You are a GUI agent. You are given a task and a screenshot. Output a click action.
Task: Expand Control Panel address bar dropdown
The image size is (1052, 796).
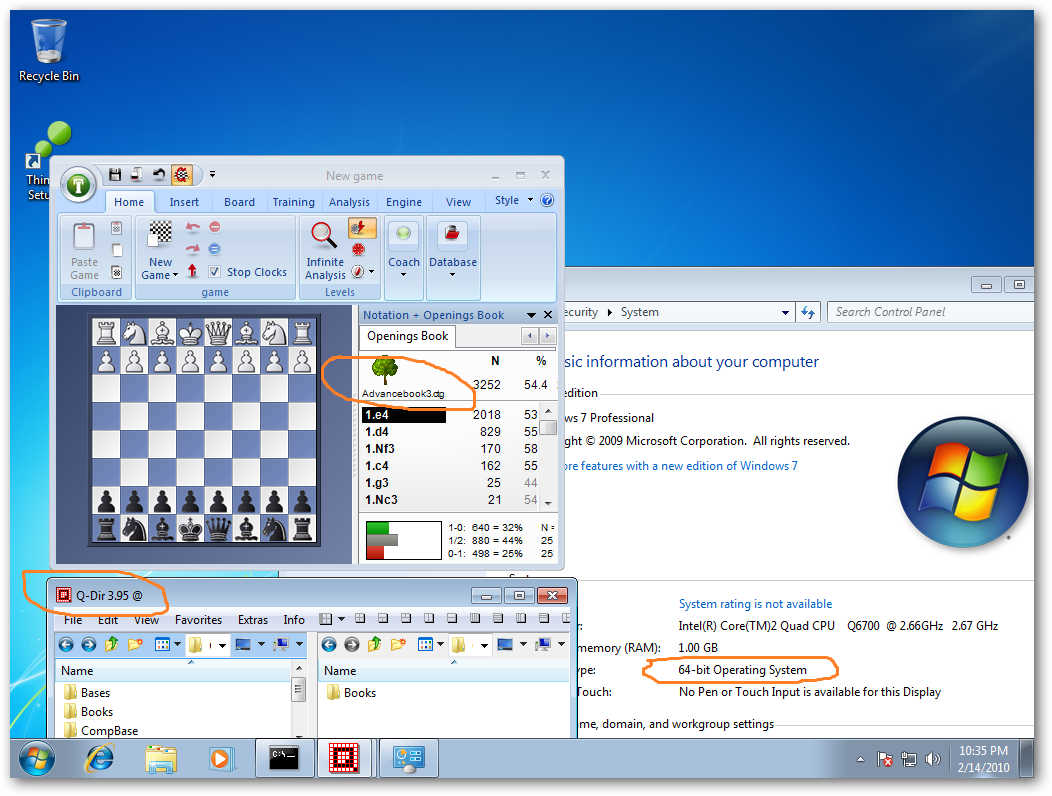point(785,312)
